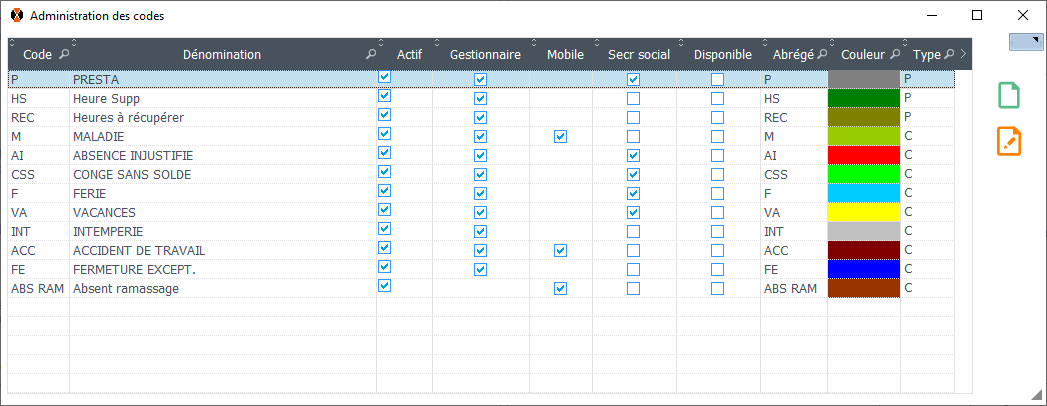Click the orange edit document icon
Viewport: 1047px width, 406px height.
(1009, 141)
